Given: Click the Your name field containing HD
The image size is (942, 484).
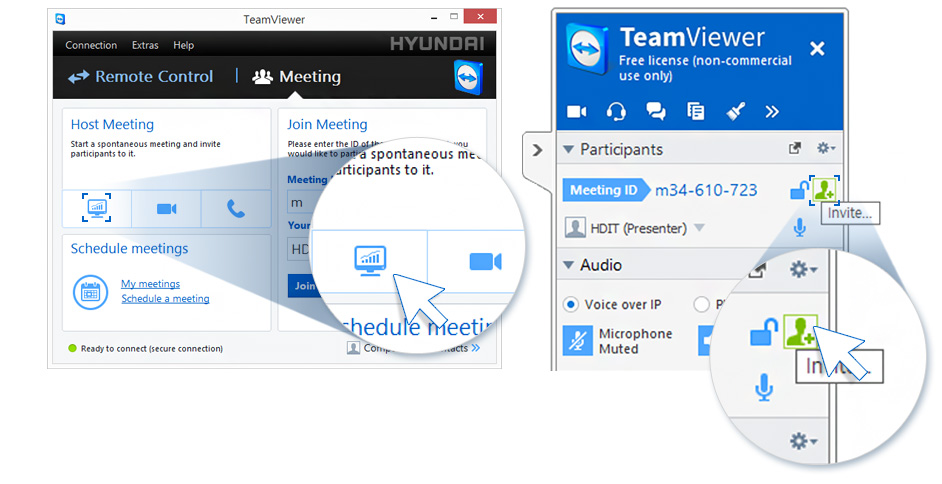Looking at the screenshot, I should click(299, 249).
